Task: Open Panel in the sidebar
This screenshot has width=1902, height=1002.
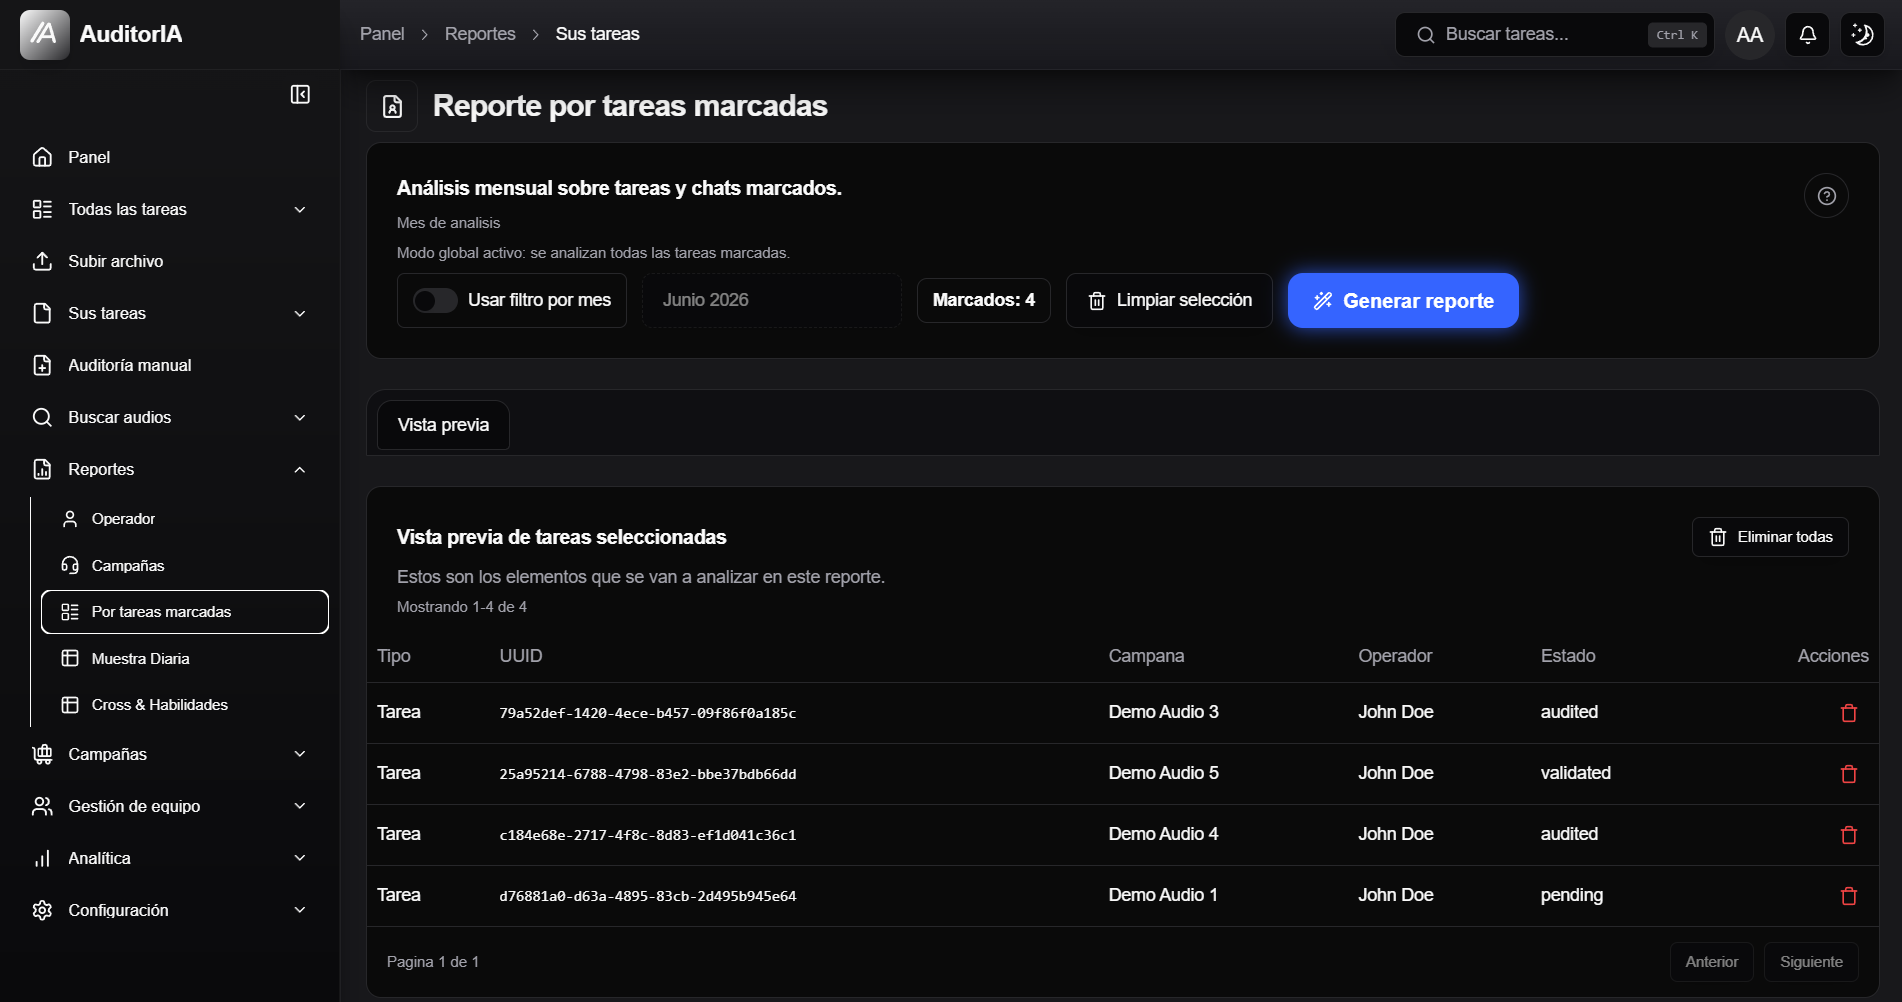Action: [170, 157]
